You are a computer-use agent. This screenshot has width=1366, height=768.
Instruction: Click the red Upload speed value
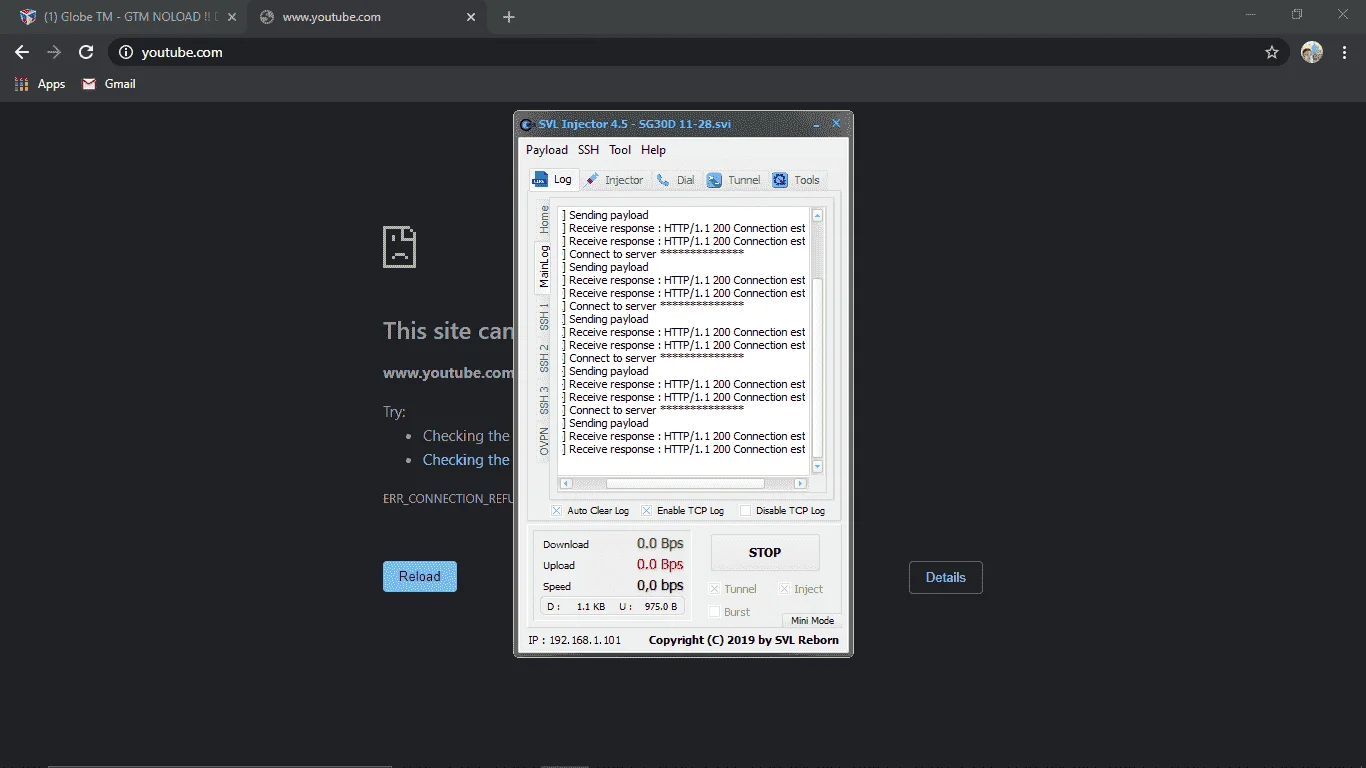[x=660, y=564]
